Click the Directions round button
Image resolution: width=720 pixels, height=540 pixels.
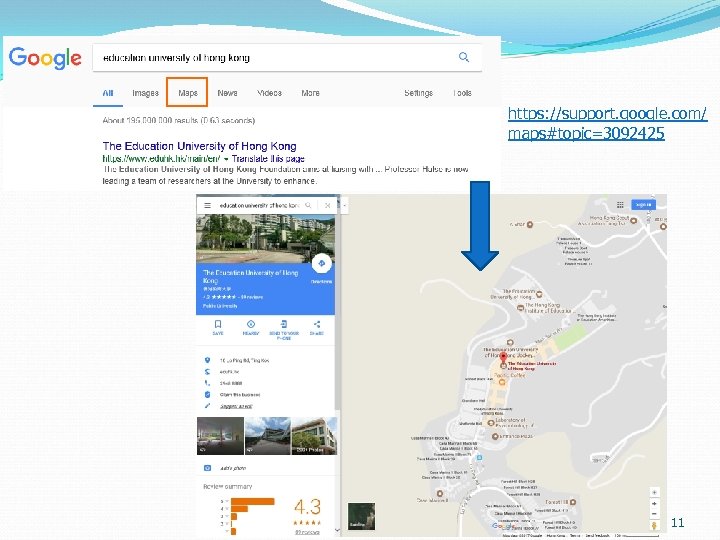pyautogui.click(x=321, y=264)
